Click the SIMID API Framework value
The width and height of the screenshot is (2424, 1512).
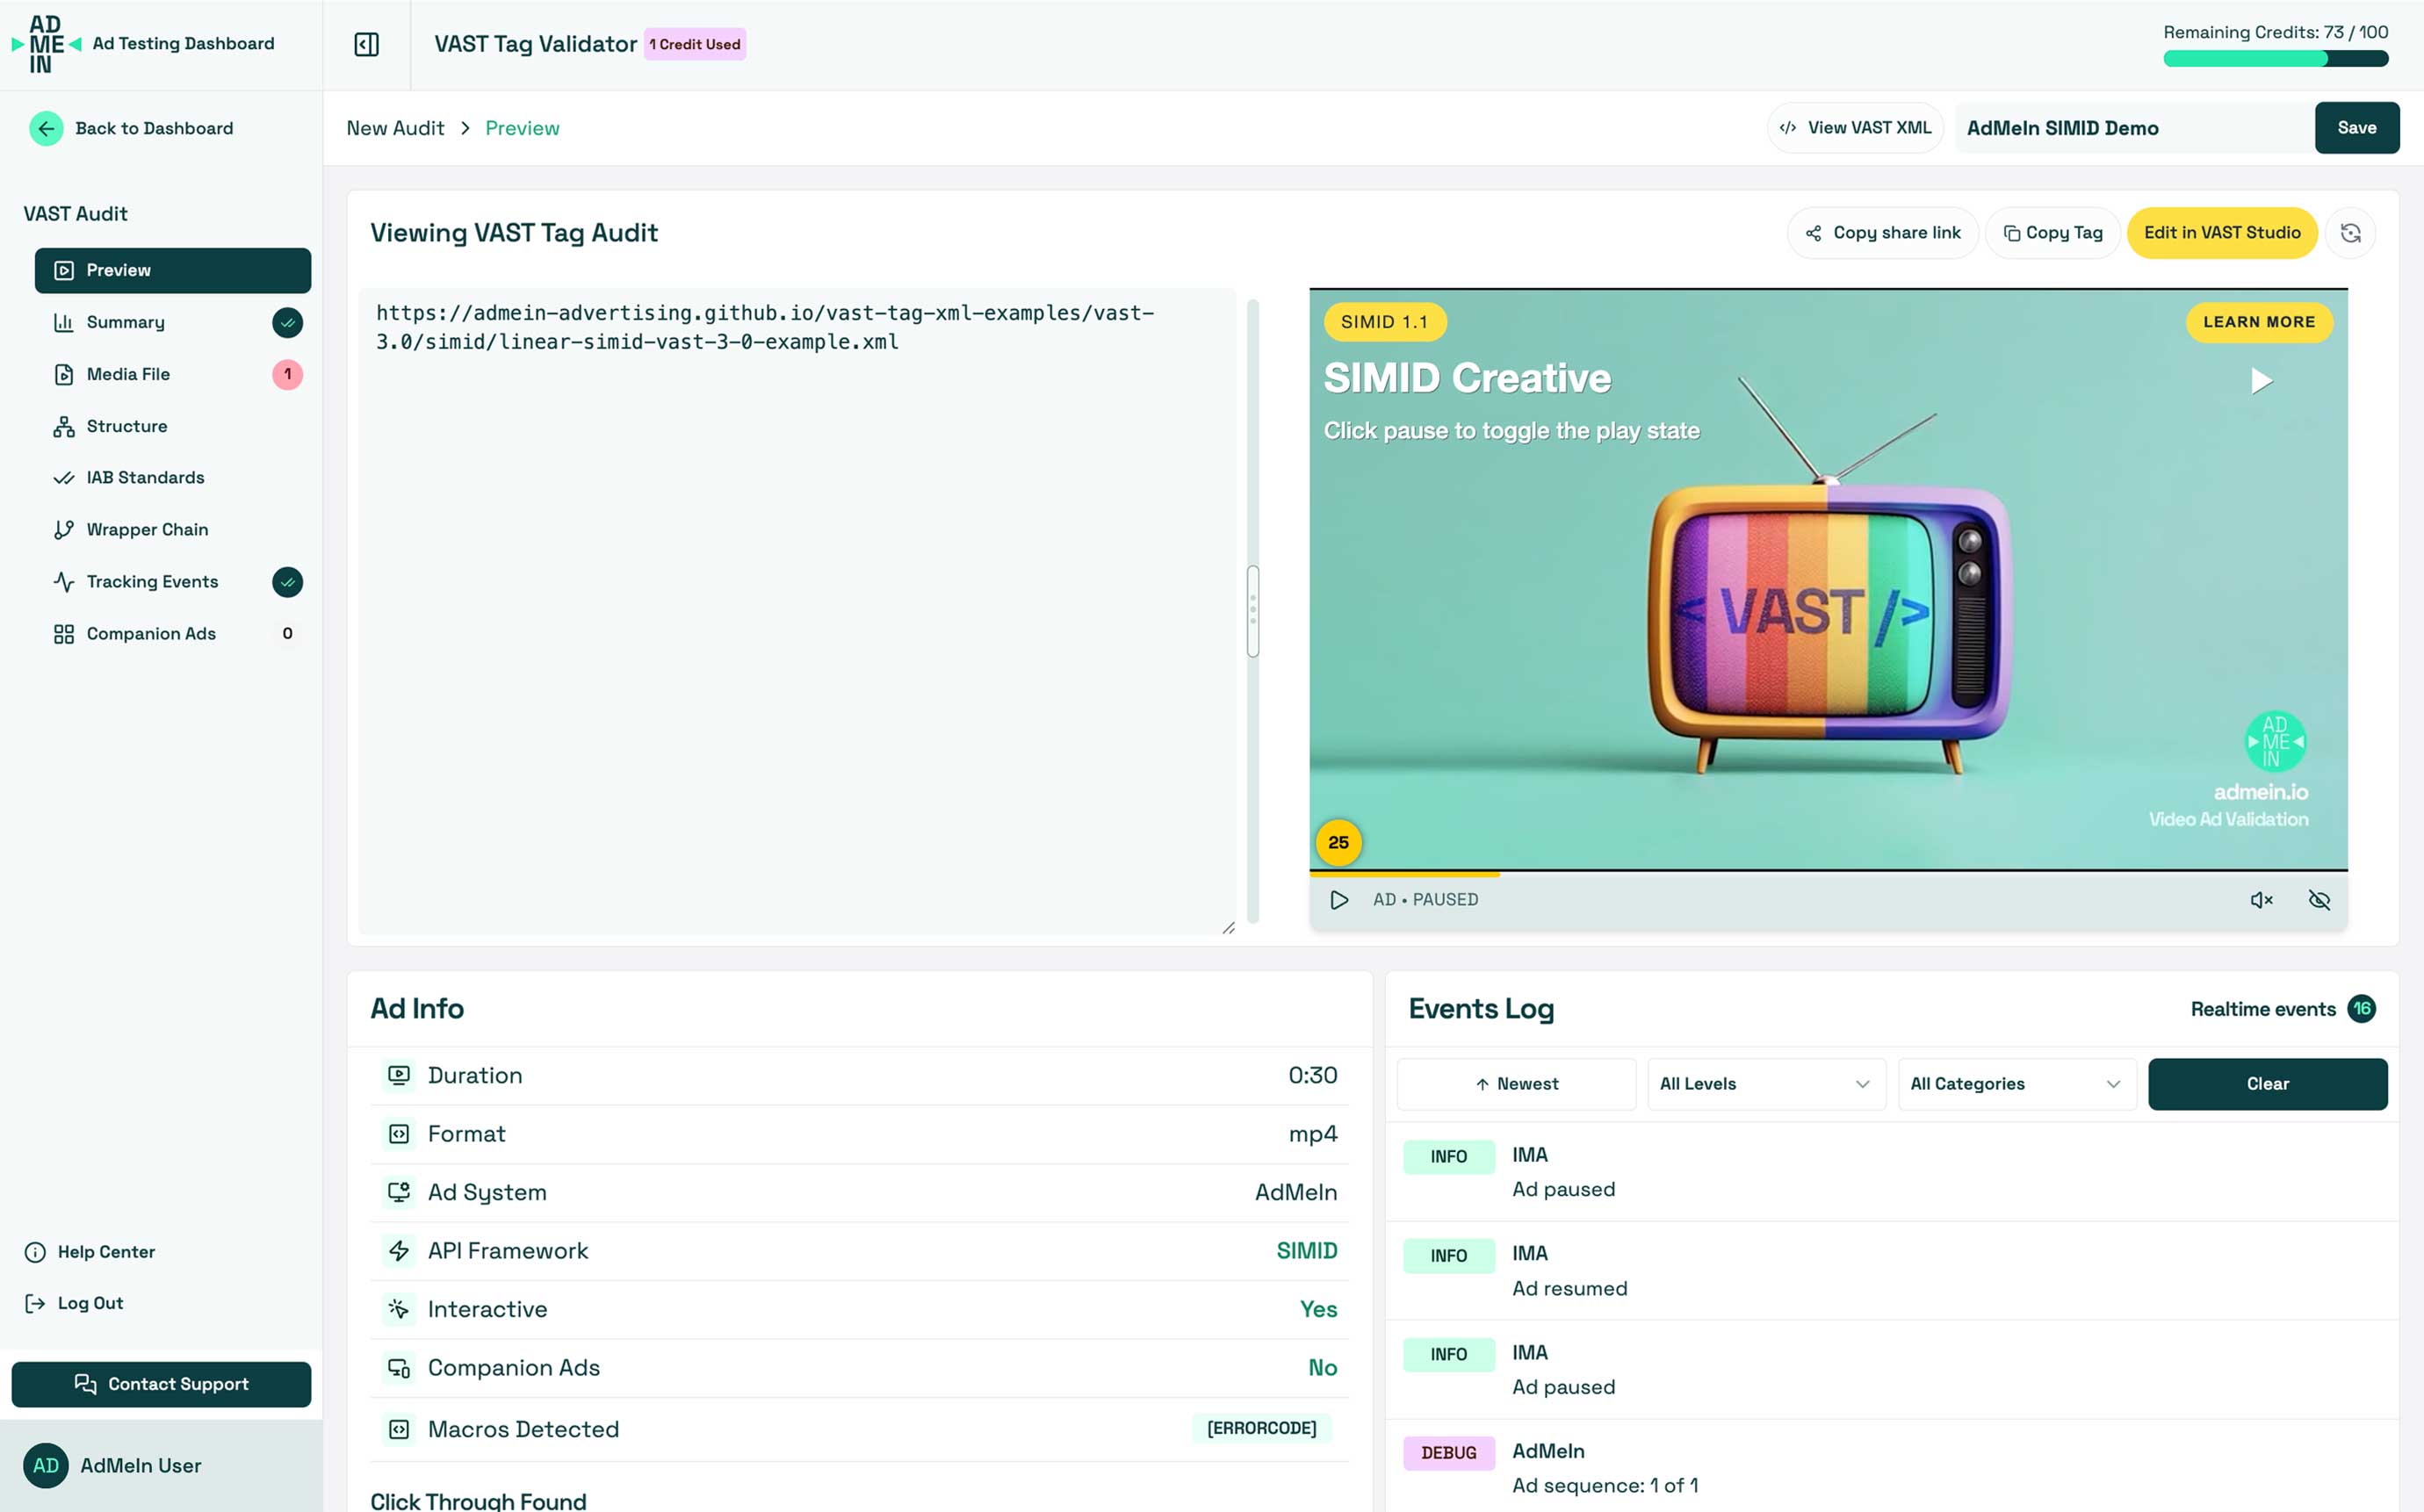click(1306, 1251)
